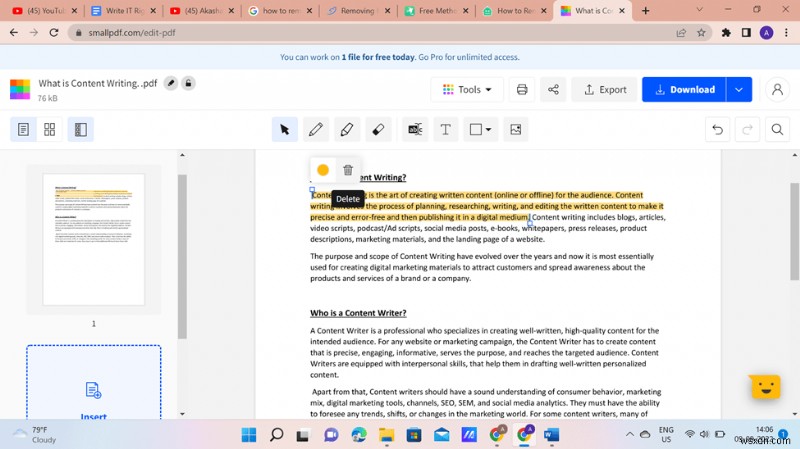Open the shape tool dropdown
Viewport: 800px width, 449px height.
[481, 130]
